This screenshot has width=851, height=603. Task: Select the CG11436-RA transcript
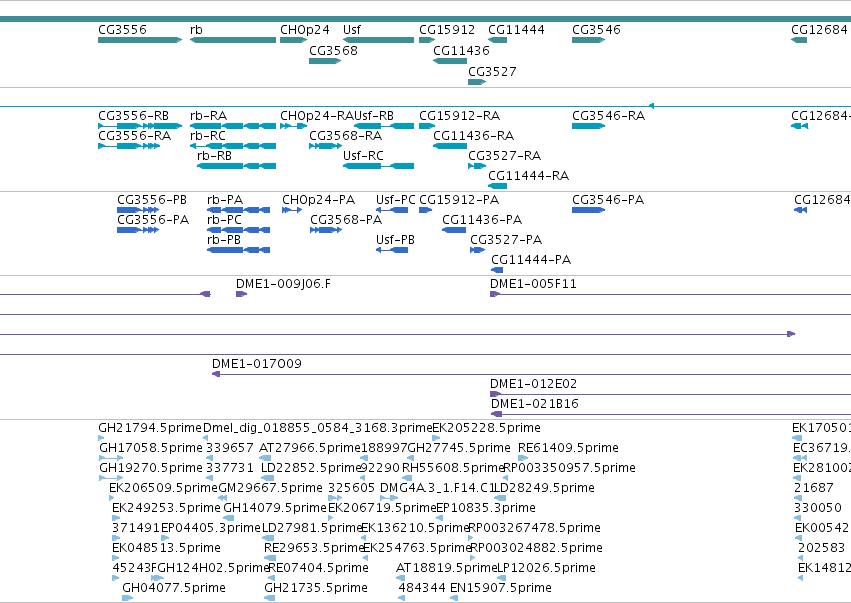point(450,146)
